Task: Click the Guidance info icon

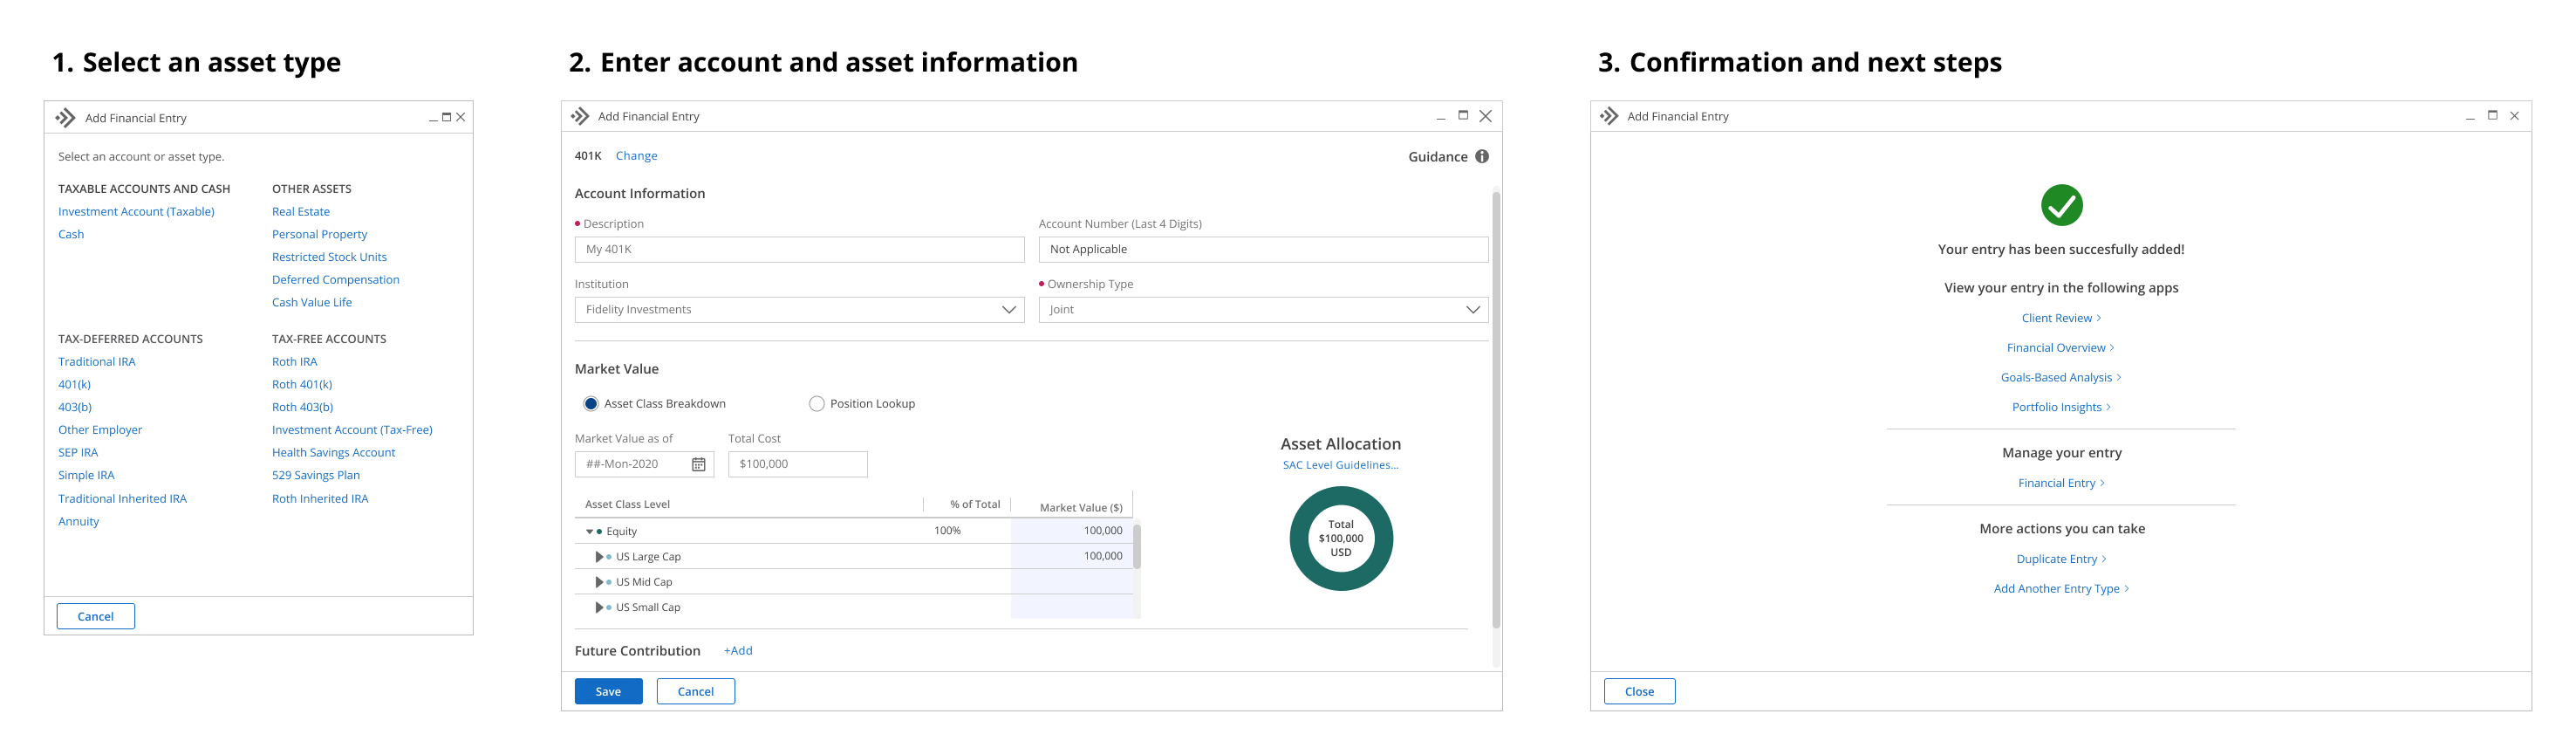Action: pyautogui.click(x=1482, y=156)
